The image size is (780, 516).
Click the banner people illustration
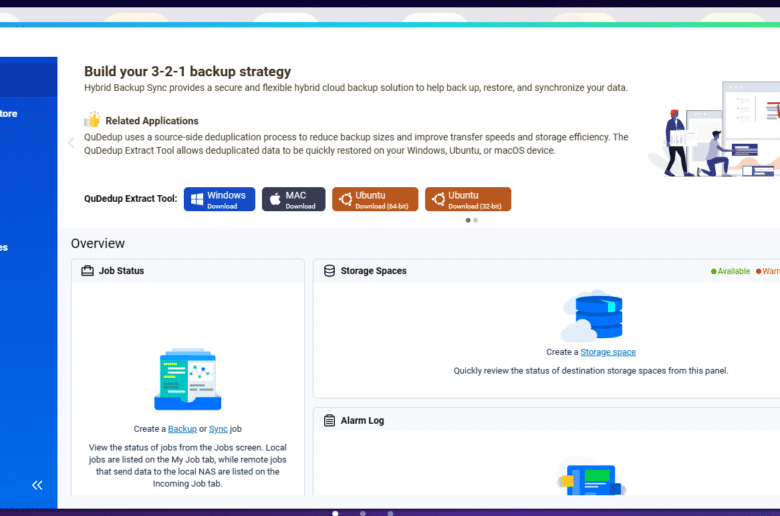(714, 129)
